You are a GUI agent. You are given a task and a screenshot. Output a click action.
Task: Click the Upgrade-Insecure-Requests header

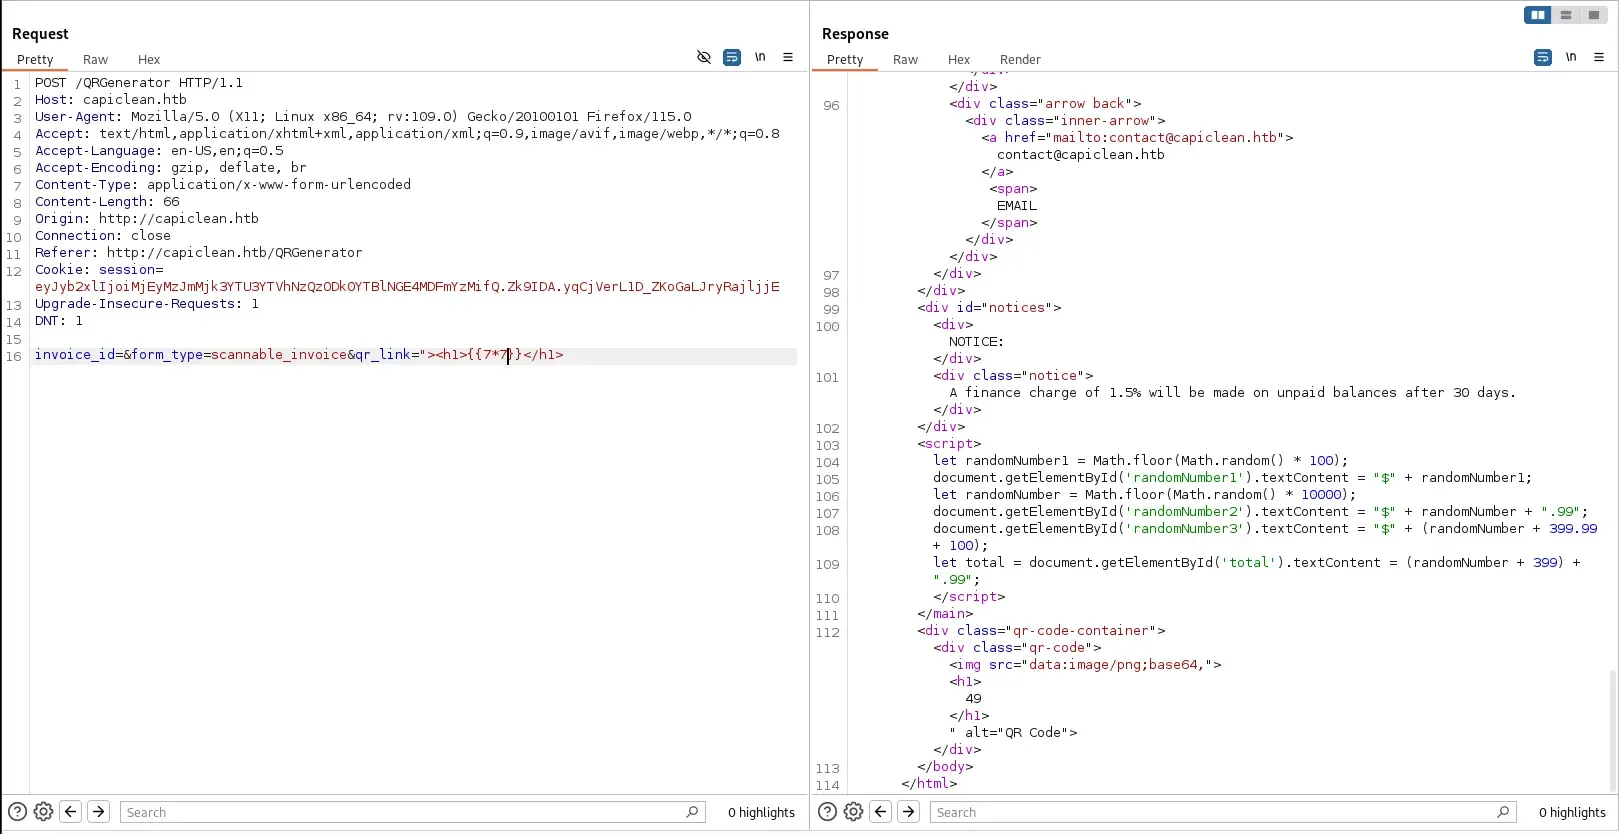point(147,304)
